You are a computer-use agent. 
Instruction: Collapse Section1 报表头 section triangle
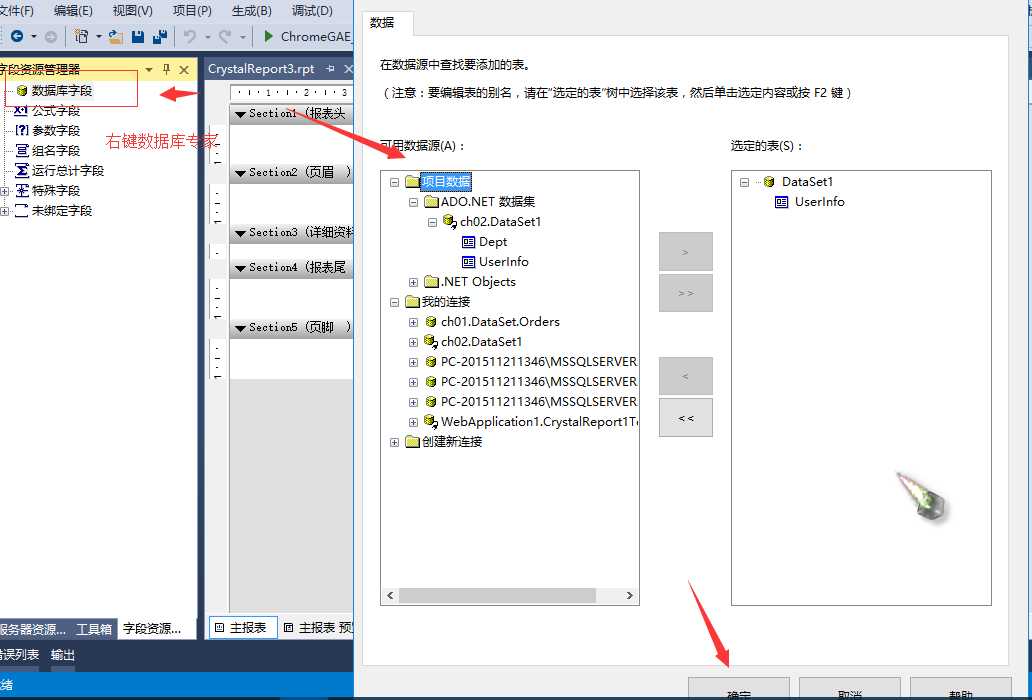tap(240, 114)
